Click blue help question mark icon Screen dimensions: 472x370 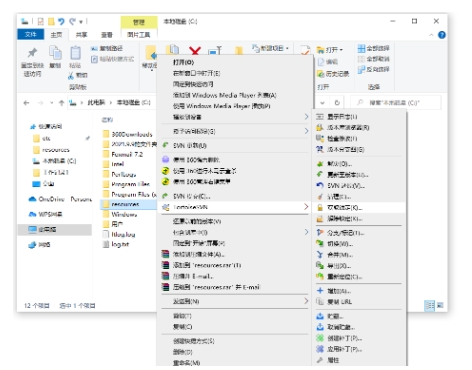(x=442, y=35)
